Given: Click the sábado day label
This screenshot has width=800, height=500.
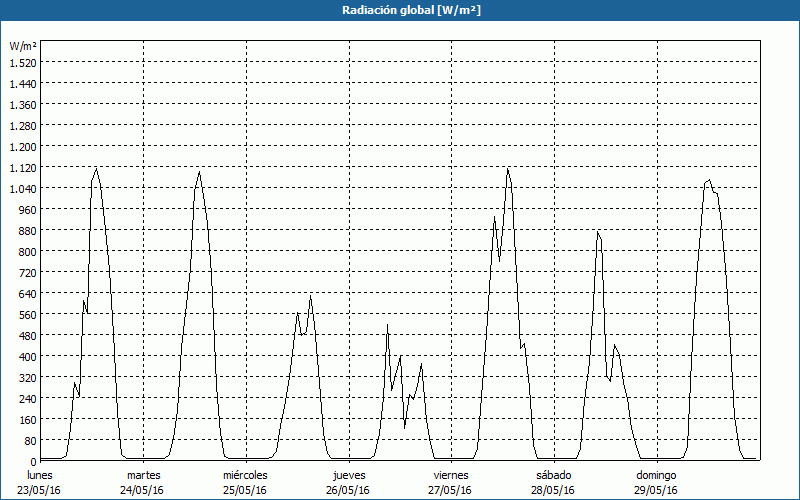Looking at the screenshot, I should pyautogui.click(x=554, y=474).
